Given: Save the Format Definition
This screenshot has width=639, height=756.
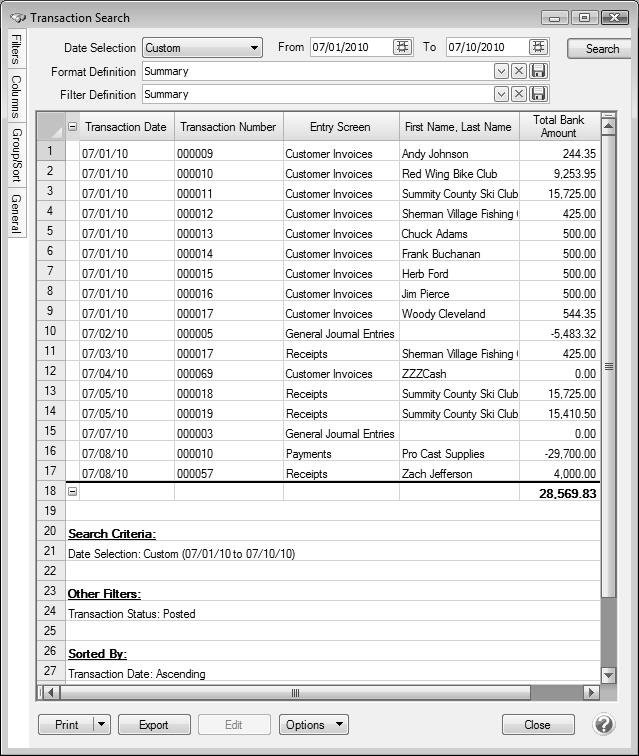Looking at the screenshot, I should coord(539,71).
